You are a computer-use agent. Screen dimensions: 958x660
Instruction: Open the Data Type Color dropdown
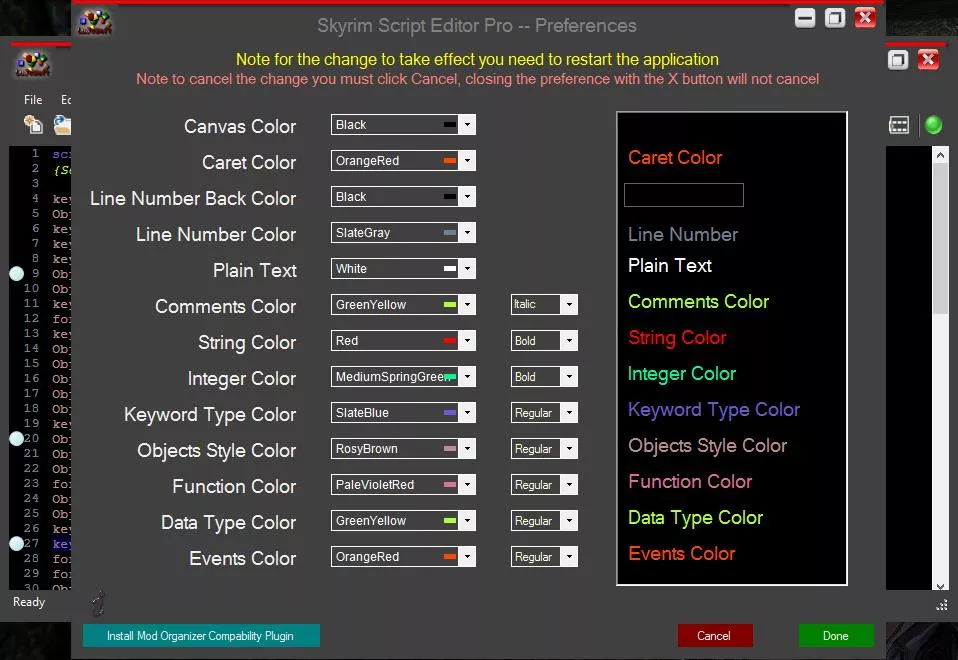467,521
